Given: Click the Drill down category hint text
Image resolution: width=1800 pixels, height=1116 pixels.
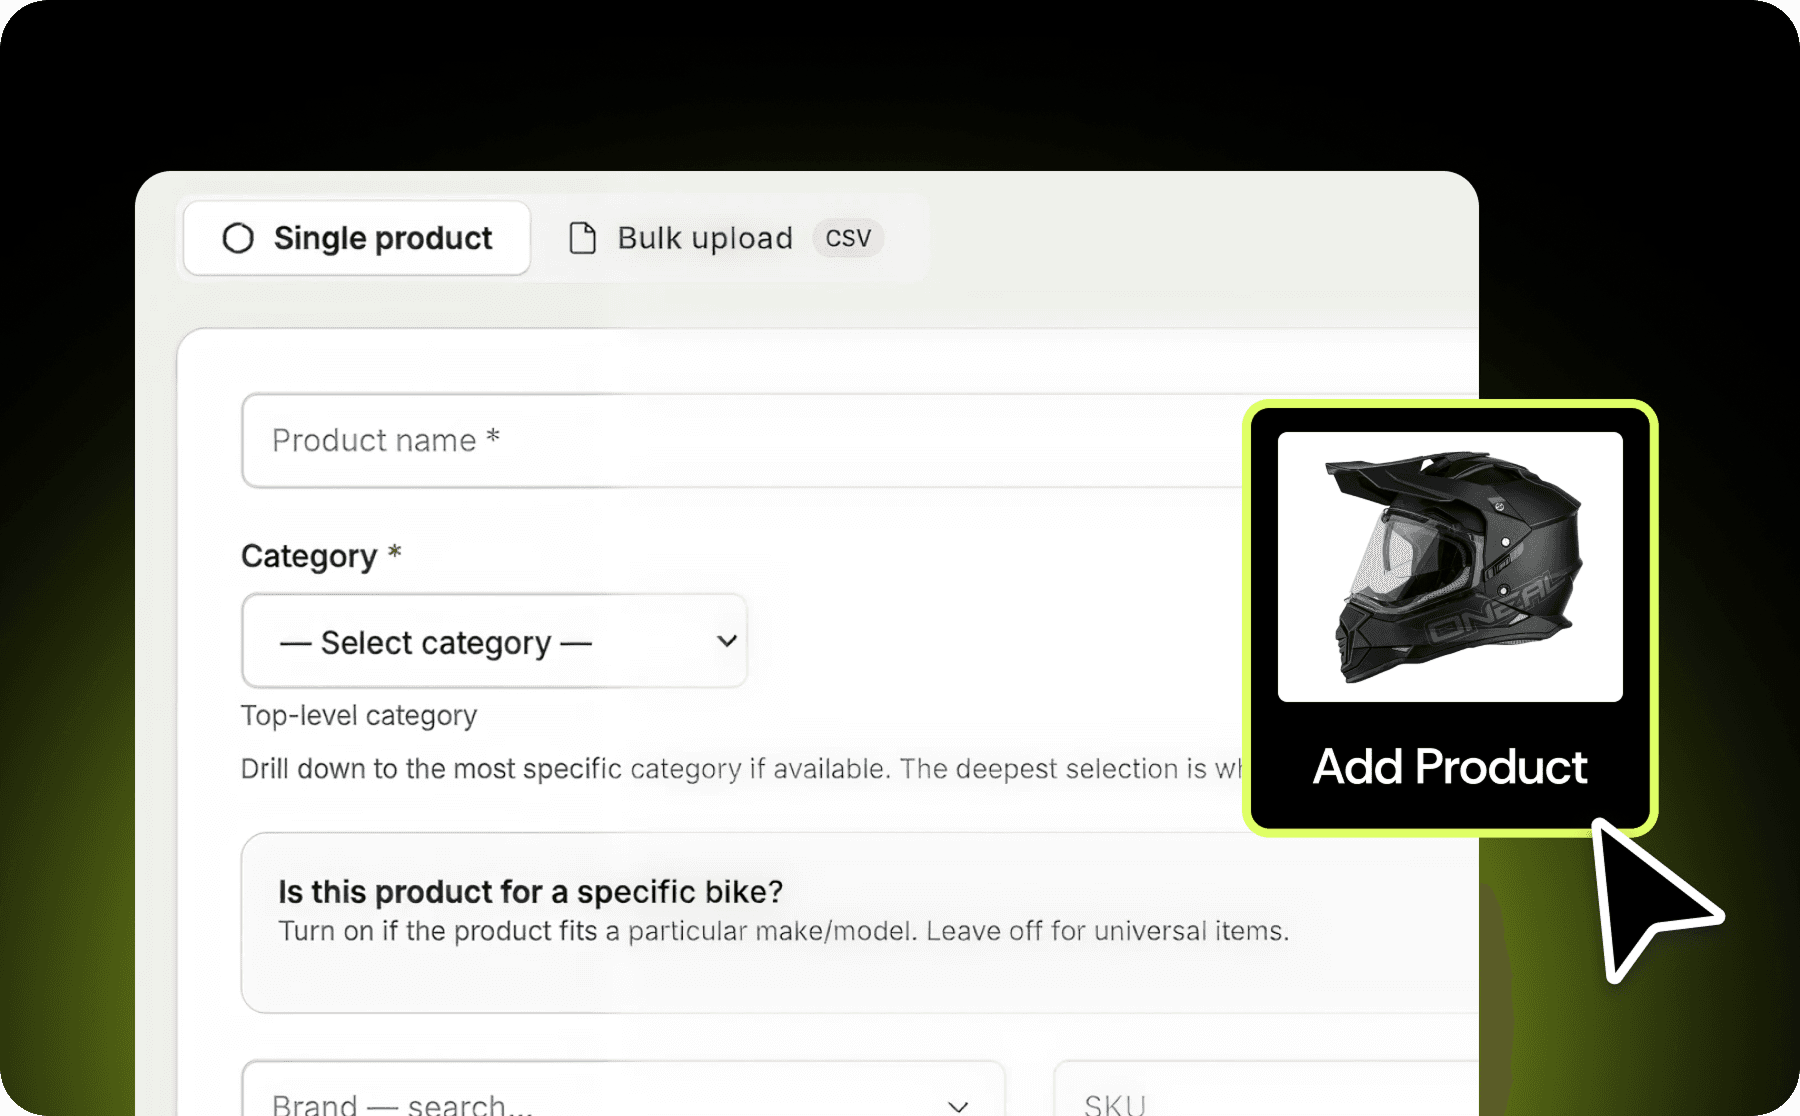Looking at the screenshot, I should coord(741,769).
